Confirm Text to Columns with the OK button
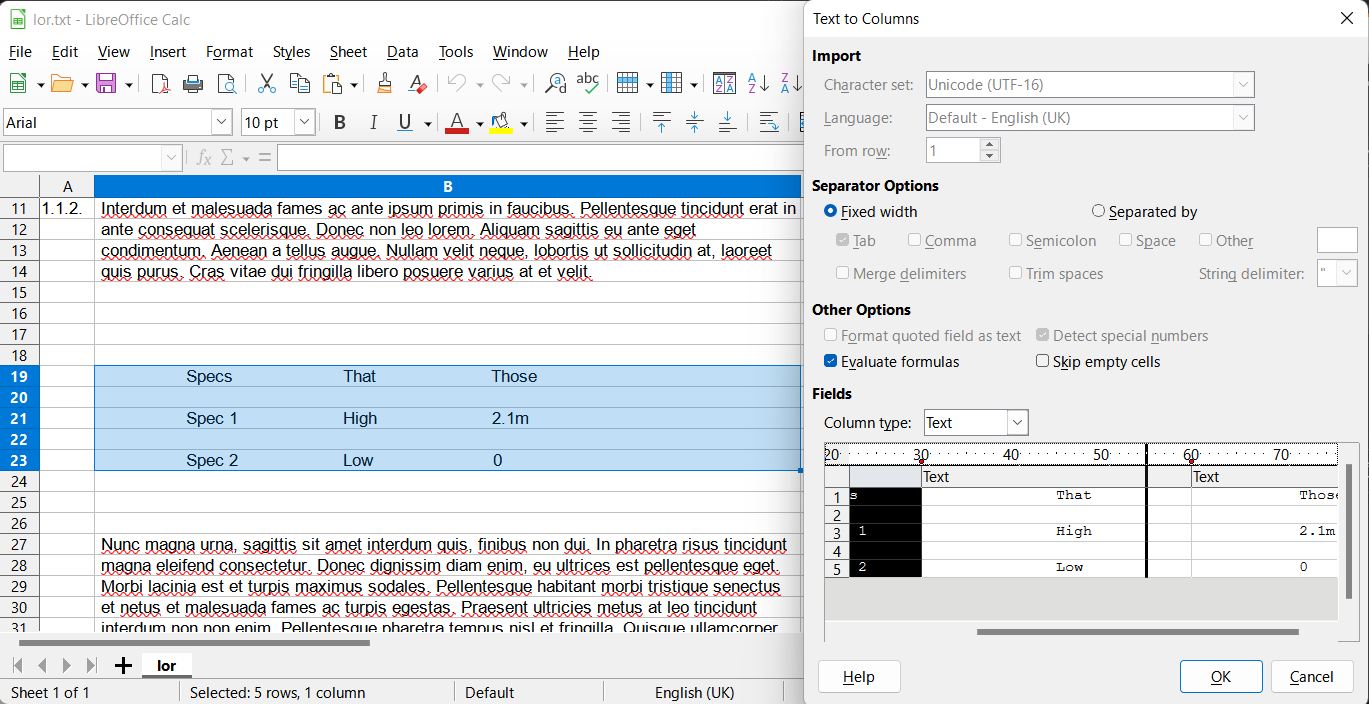Viewport: 1369px width, 704px height. click(x=1221, y=677)
